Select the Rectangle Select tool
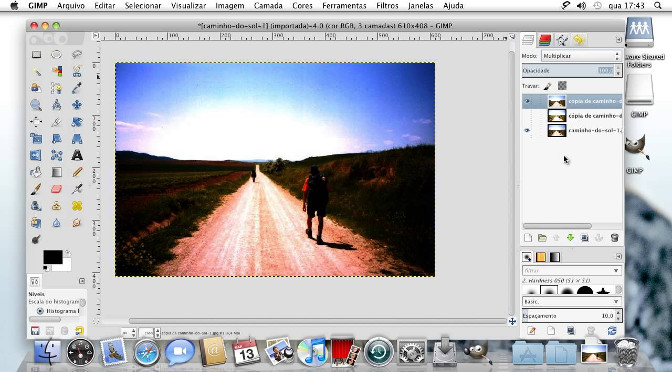This screenshot has width=672, height=372. tap(36, 54)
